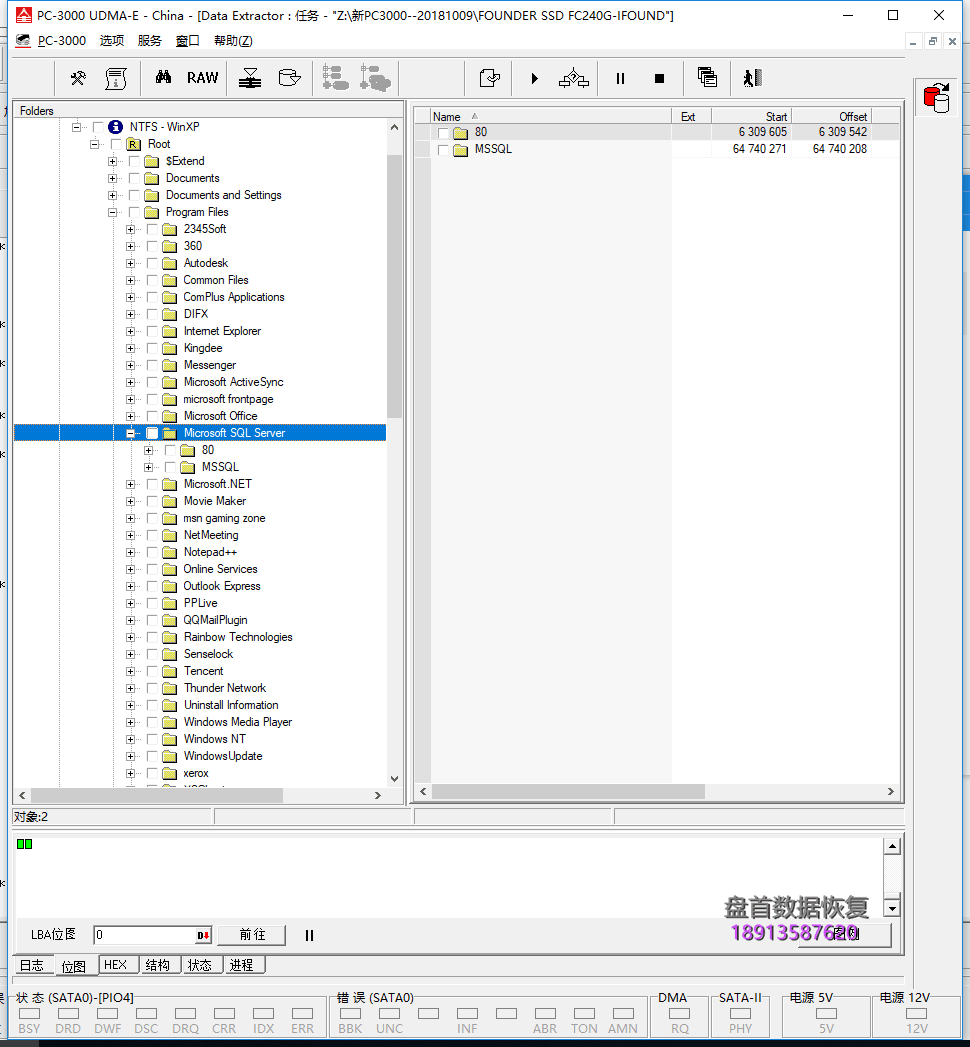Collapse the Root node
The image size is (970, 1047).
94,144
